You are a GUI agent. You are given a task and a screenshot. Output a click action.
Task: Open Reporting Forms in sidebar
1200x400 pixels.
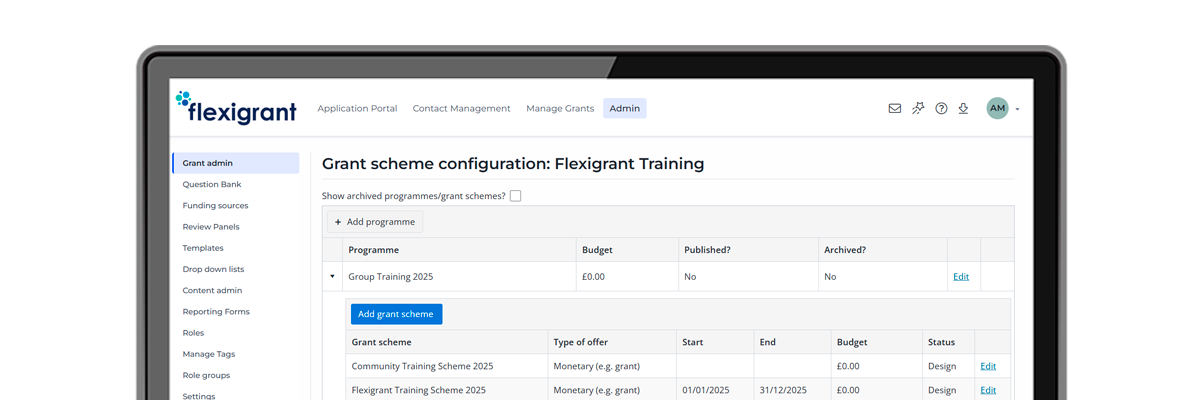point(216,312)
